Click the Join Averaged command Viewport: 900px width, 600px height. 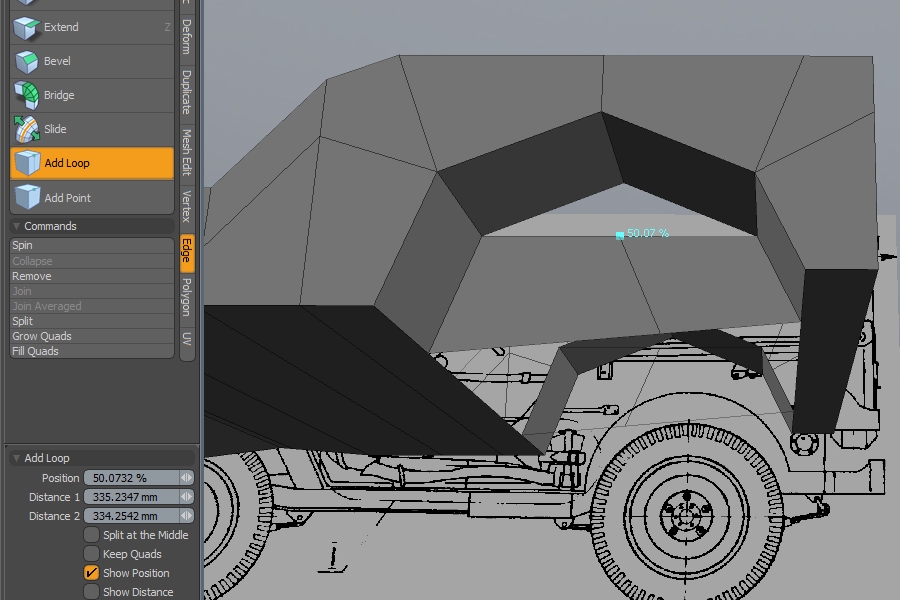92,306
